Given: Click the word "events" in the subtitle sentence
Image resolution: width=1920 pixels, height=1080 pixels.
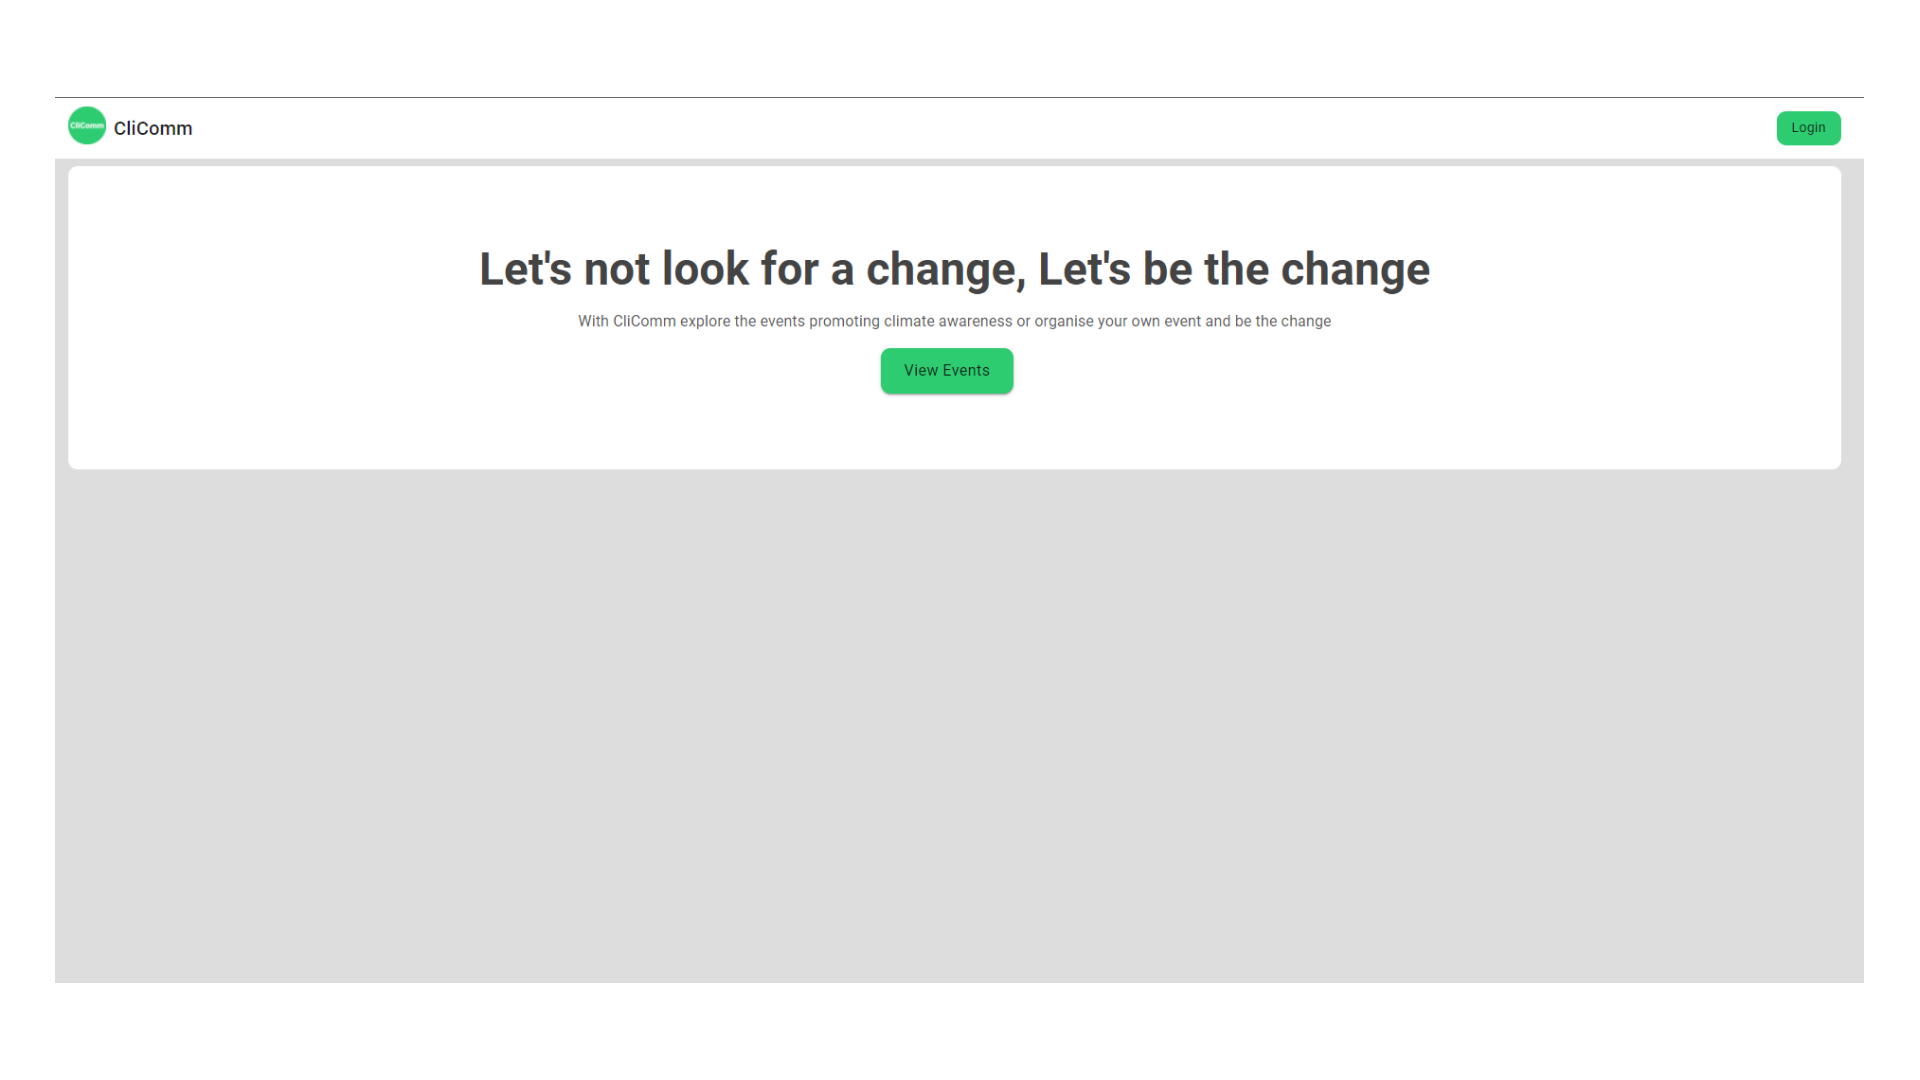Looking at the screenshot, I should pyautogui.click(x=782, y=321).
